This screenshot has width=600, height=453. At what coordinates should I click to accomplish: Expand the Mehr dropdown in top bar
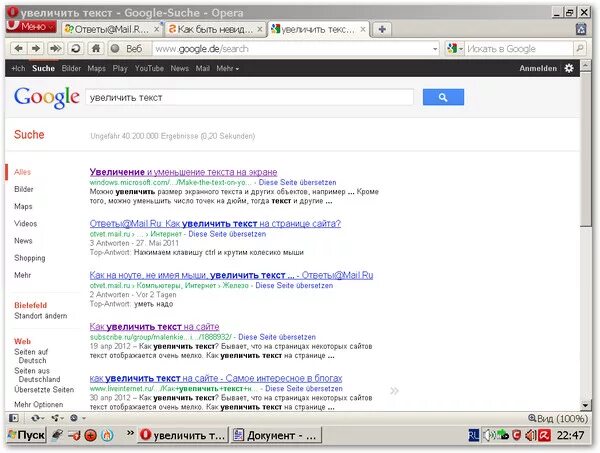227,68
